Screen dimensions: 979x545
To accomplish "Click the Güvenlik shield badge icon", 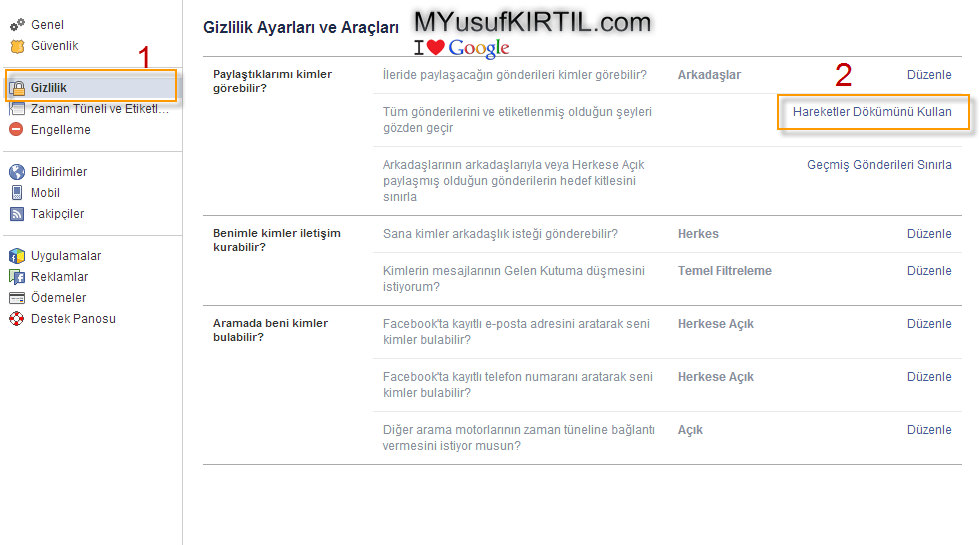I will [17, 46].
